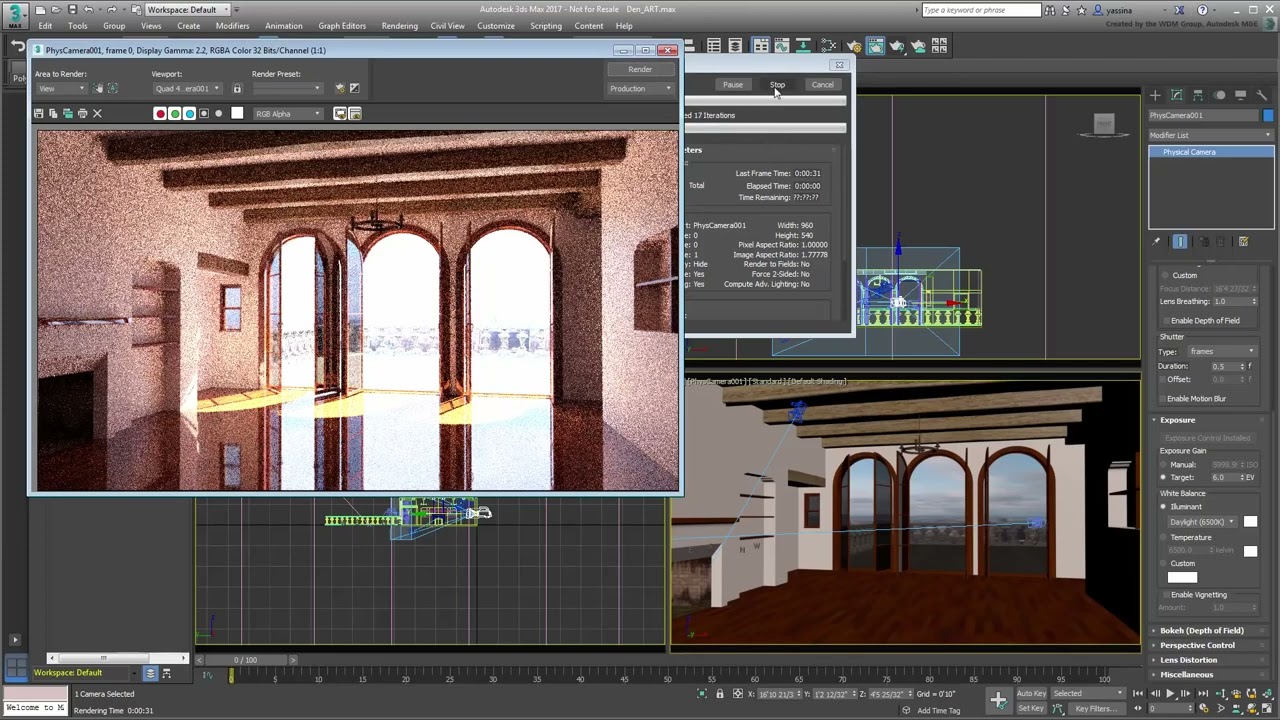Open RGB Alpha channel dropdown
The width and height of the screenshot is (1280, 720).
(x=288, y=113)
